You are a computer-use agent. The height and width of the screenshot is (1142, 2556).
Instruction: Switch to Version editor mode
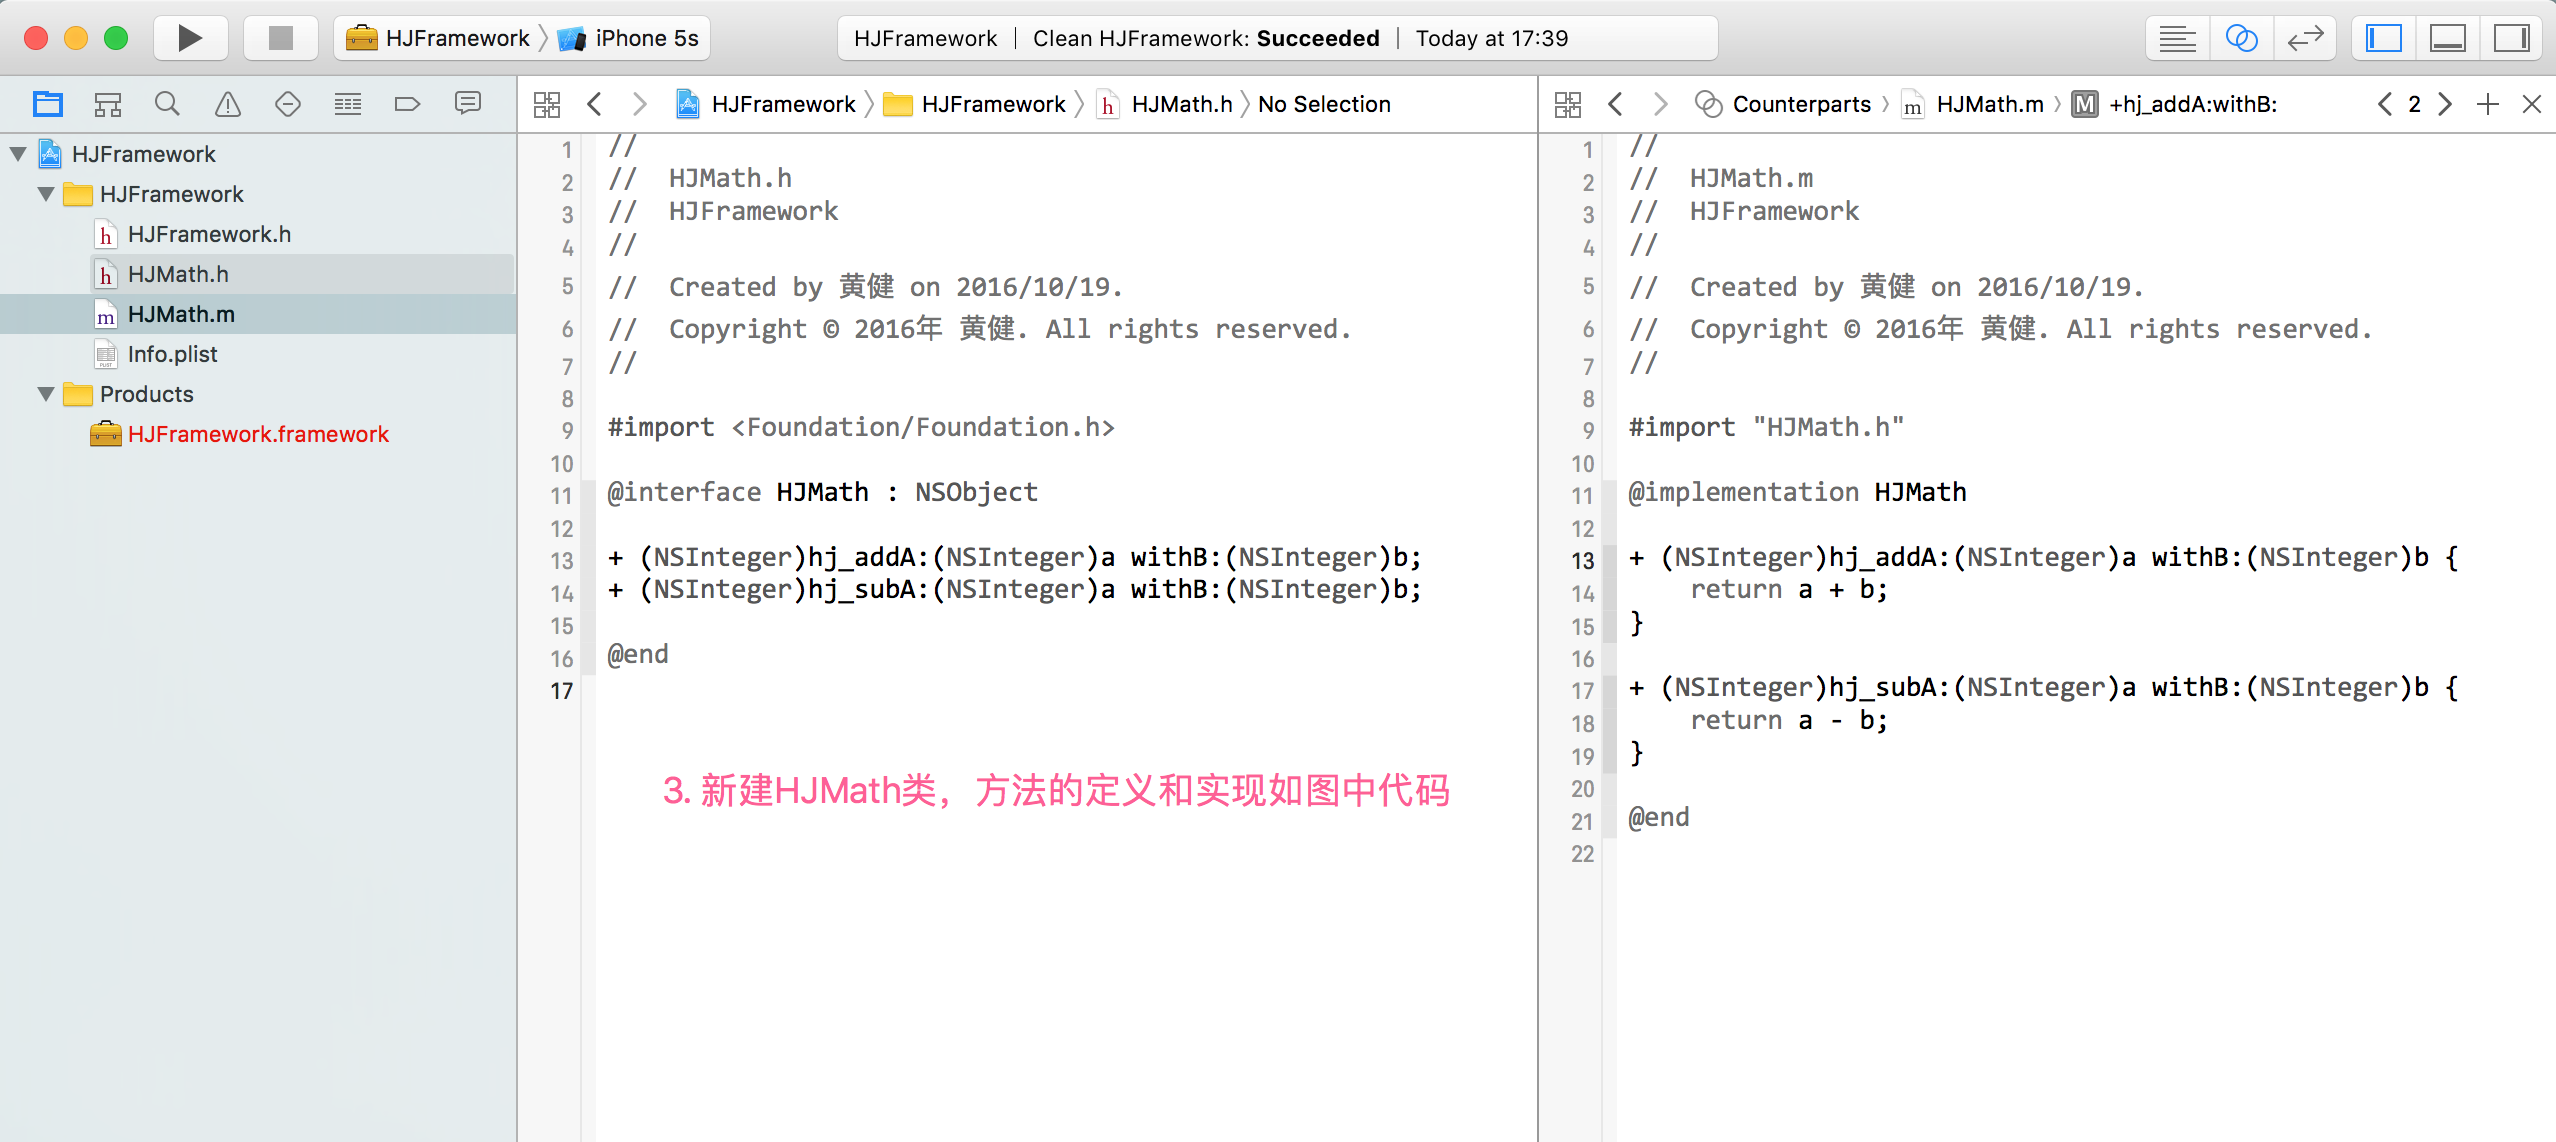coord(2305,38)
